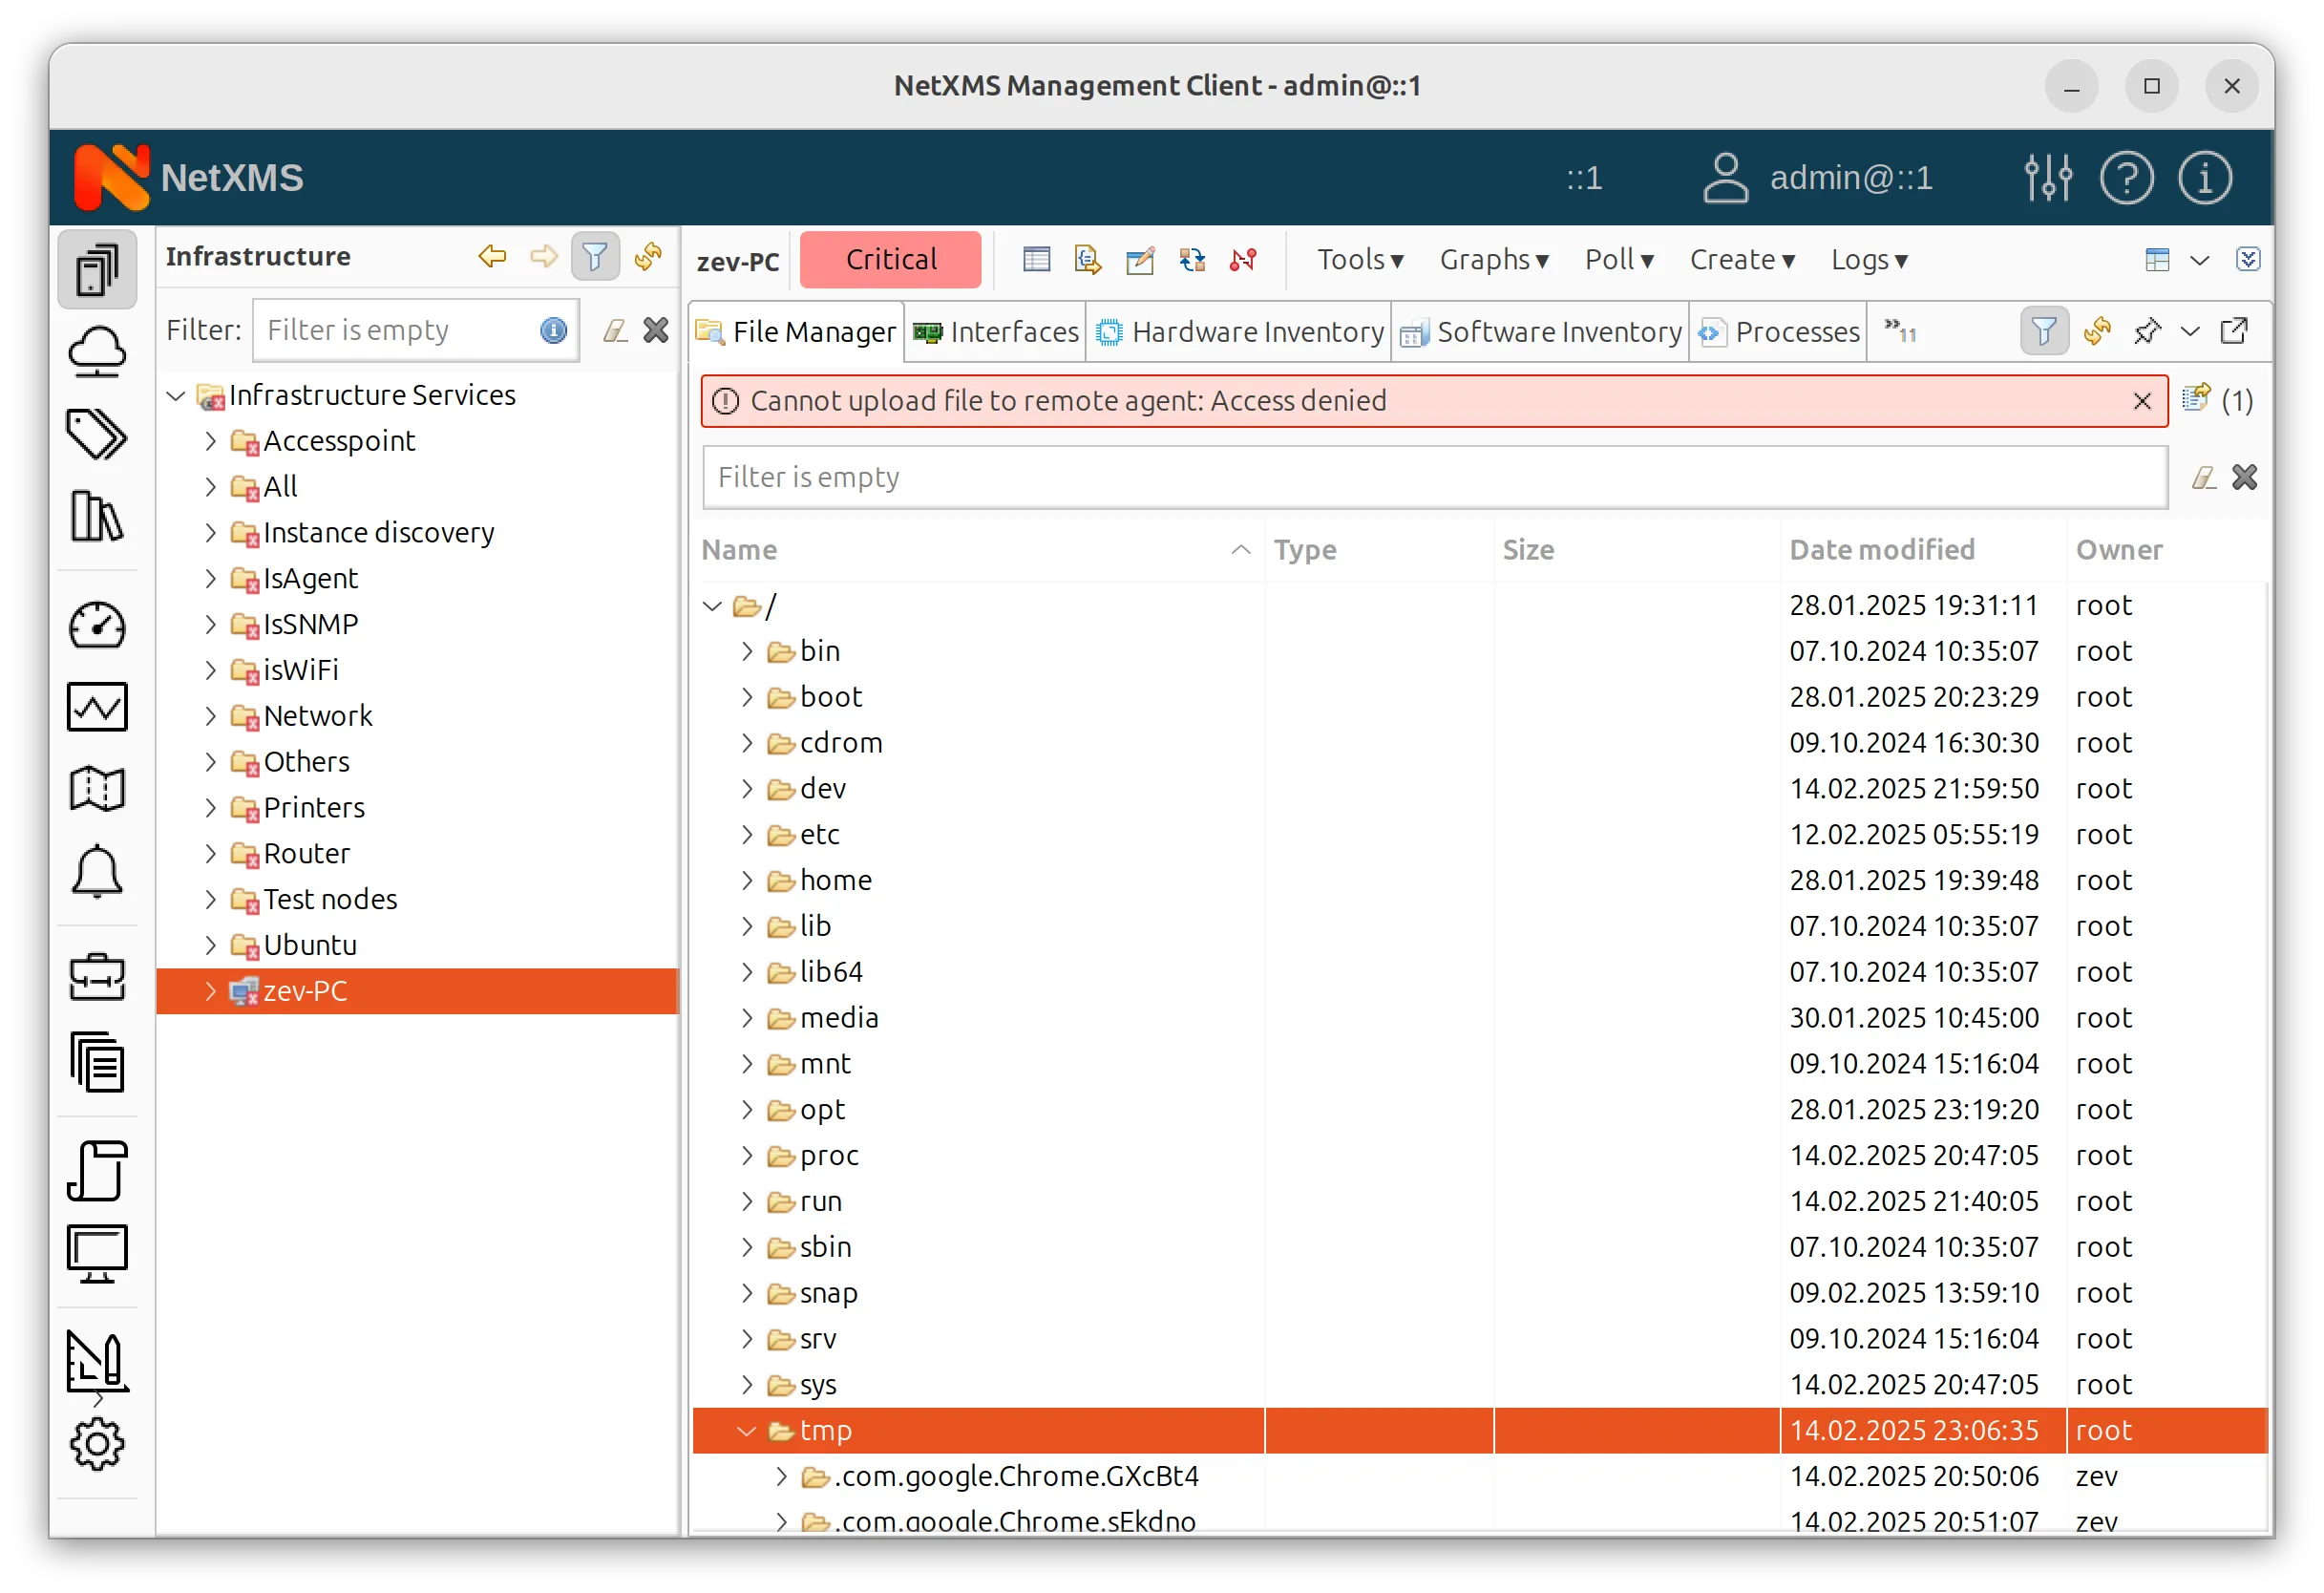The image size is (2324, 1593).
Task: Refresh the File Manager view with circular arrows icon
Action: (2098, 331)
